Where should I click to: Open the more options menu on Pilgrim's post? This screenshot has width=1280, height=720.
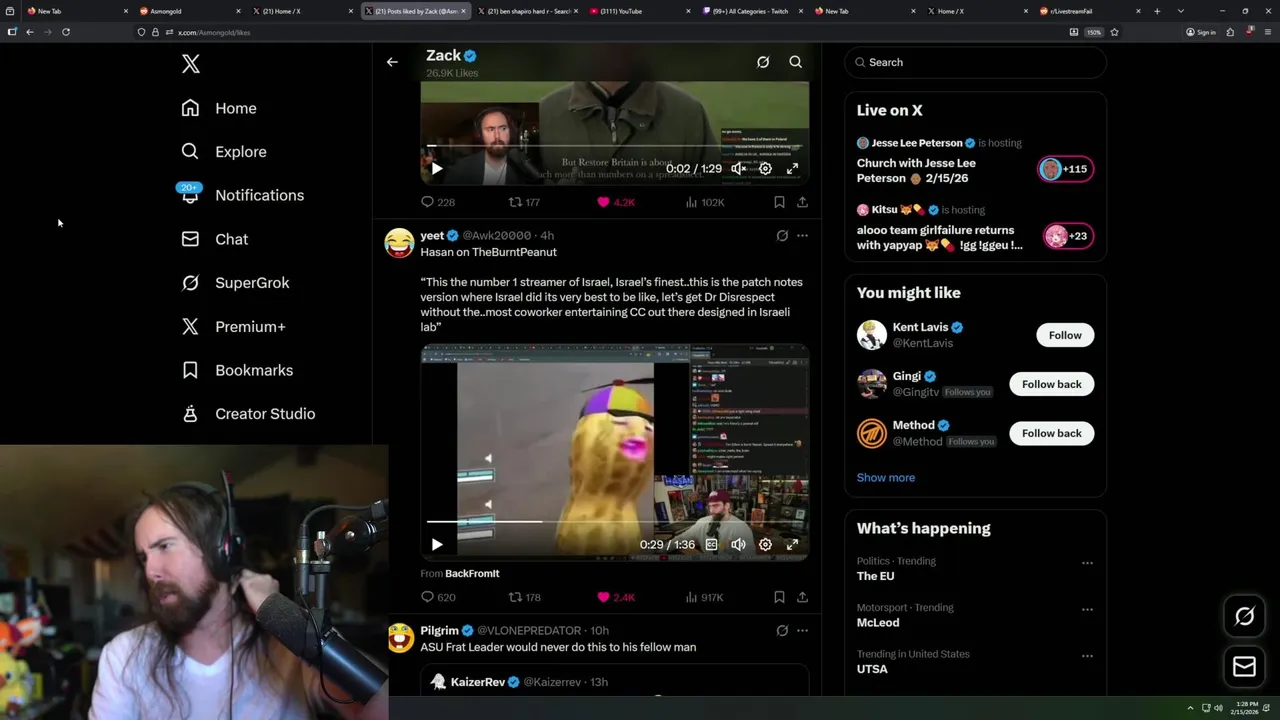coord(802,630)
